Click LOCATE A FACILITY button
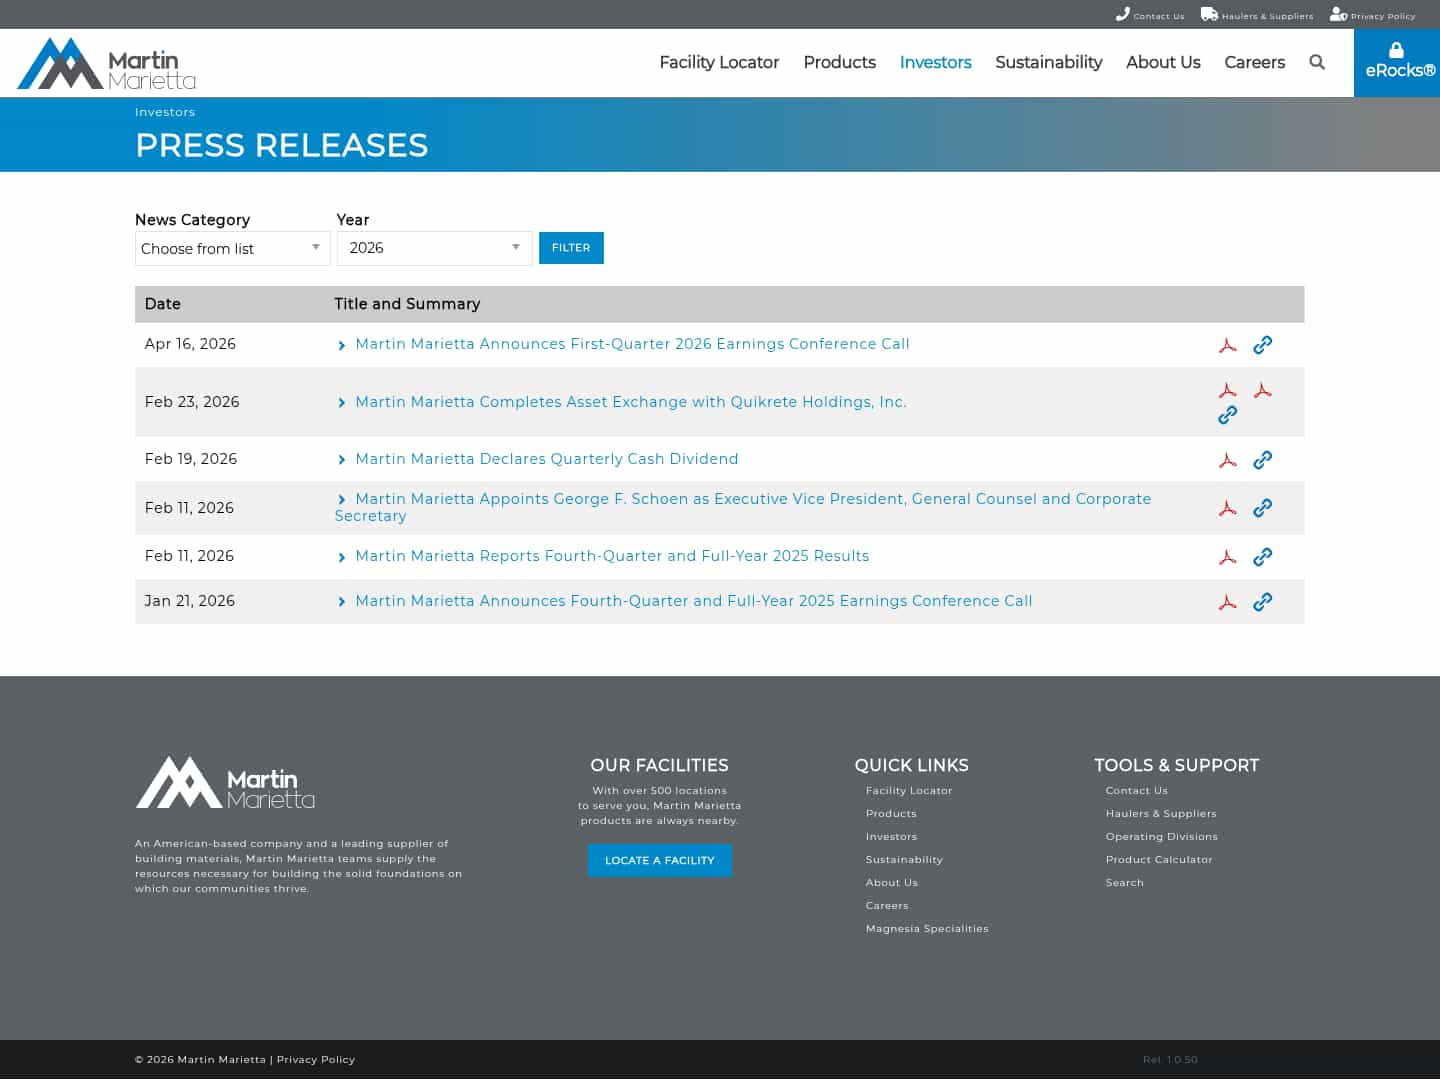The image size is (1440, 1080). (660, 861)
